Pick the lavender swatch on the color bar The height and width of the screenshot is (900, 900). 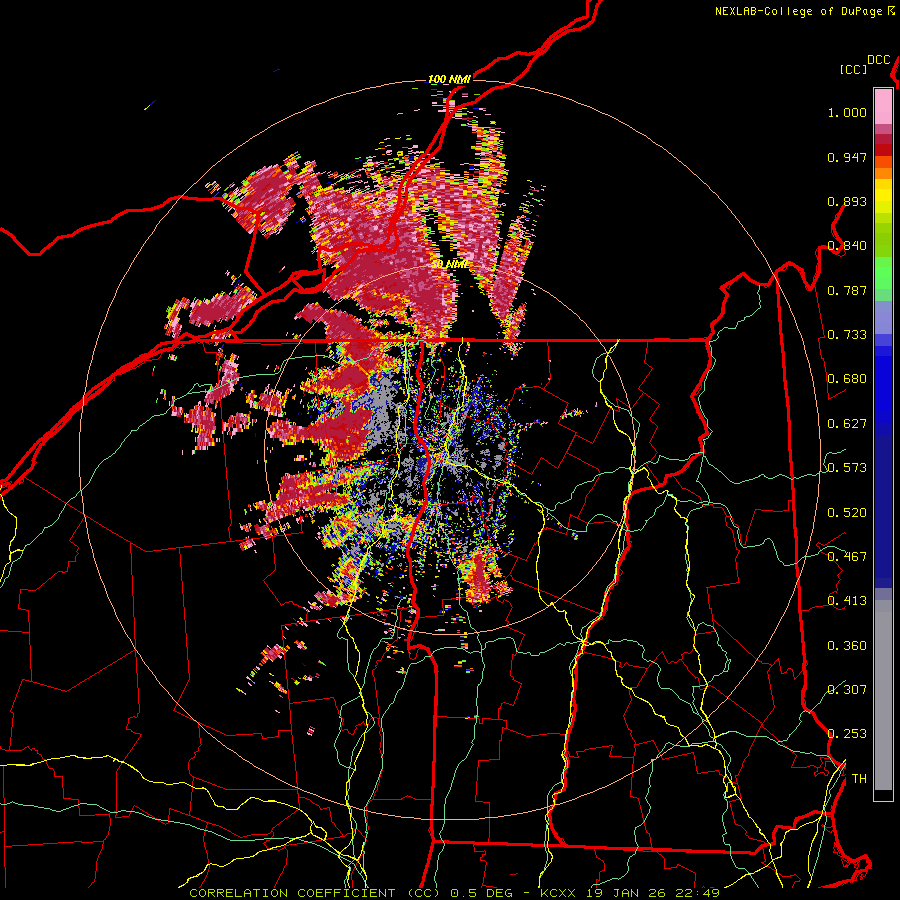(883, 317)
